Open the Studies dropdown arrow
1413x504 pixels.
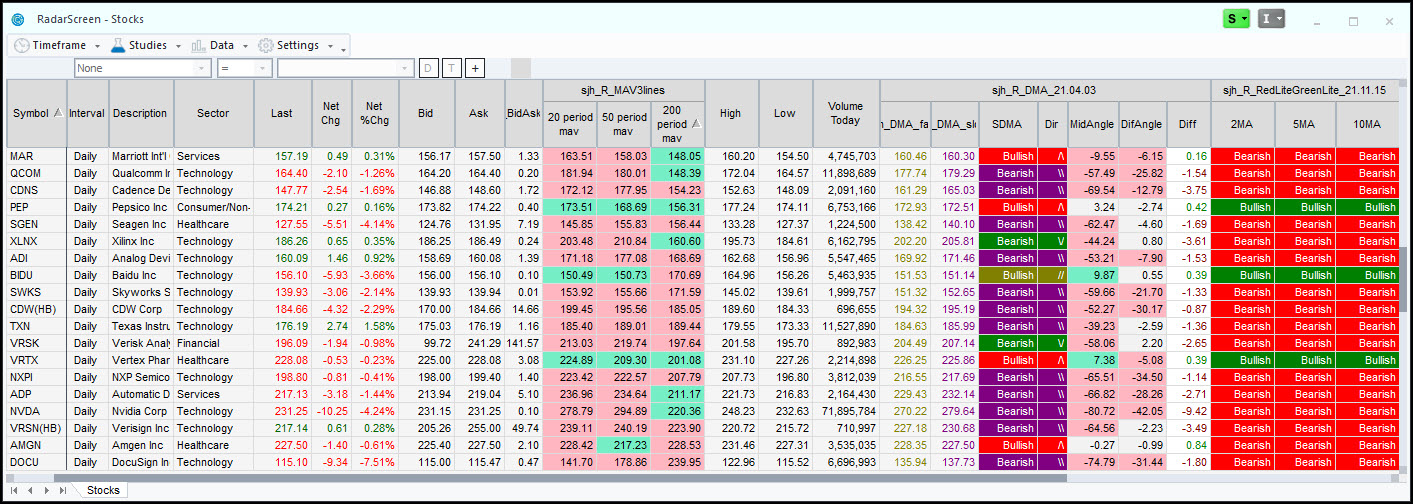178,46
